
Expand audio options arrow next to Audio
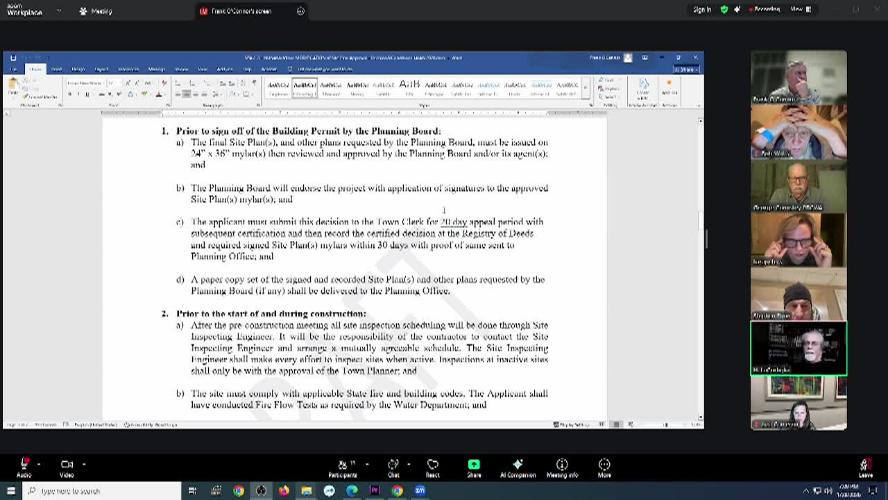coord(39,463)
